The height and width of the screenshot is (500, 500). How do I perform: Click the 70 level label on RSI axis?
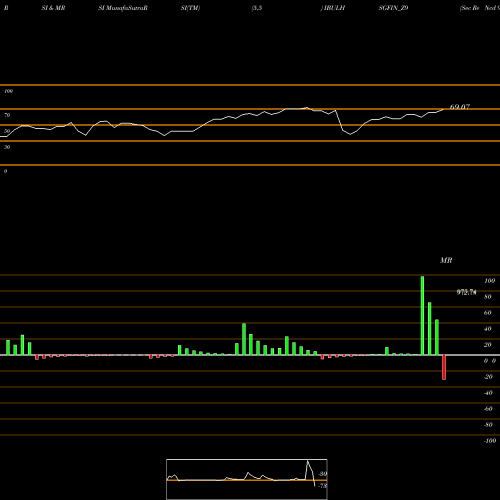(x=7, y=115)
